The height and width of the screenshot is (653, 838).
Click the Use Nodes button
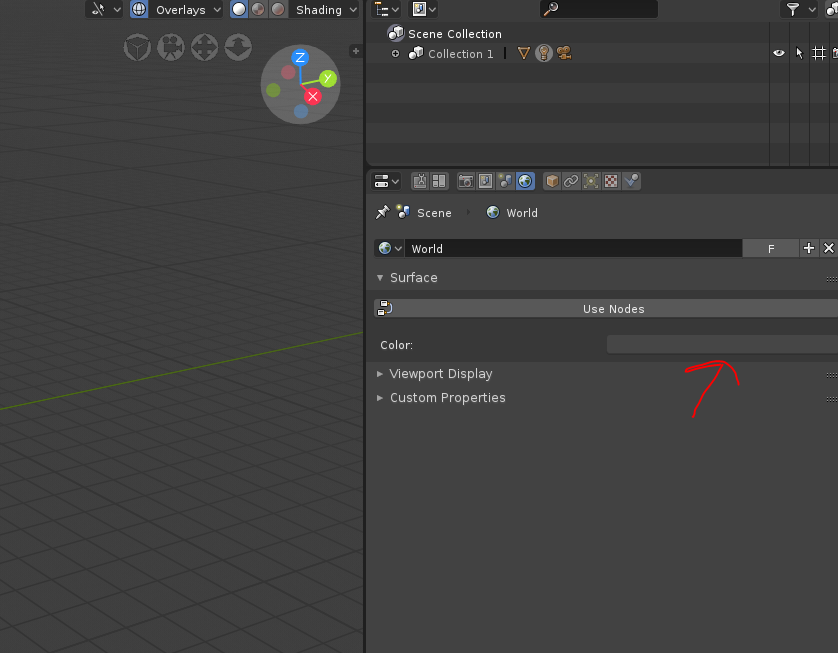coord(606,309)
